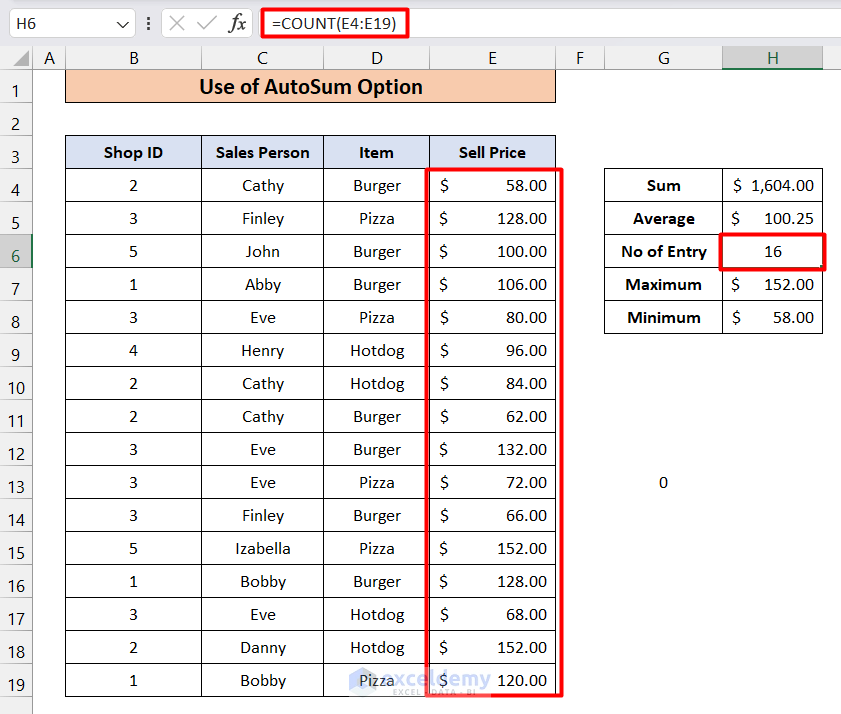
Task: Click the 'Hotdog' item cell in row 9
Action: click(377, 350)
